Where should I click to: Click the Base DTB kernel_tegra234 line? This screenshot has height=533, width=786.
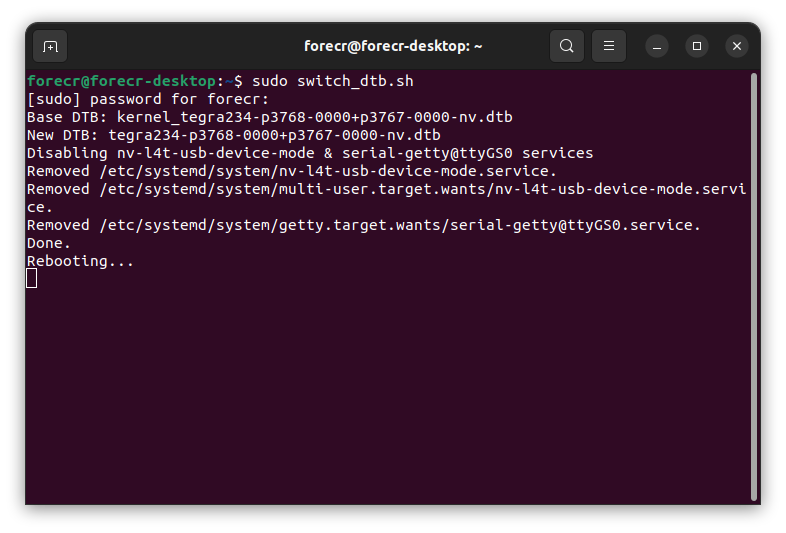(270, 117)
